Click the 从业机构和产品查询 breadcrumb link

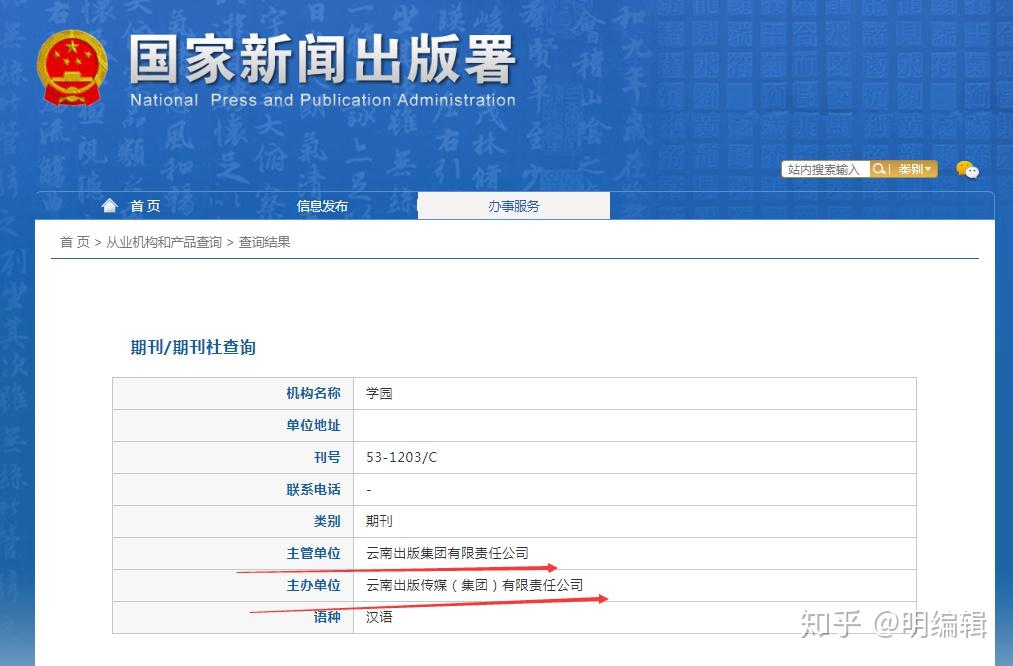click(x=164, y=242)
